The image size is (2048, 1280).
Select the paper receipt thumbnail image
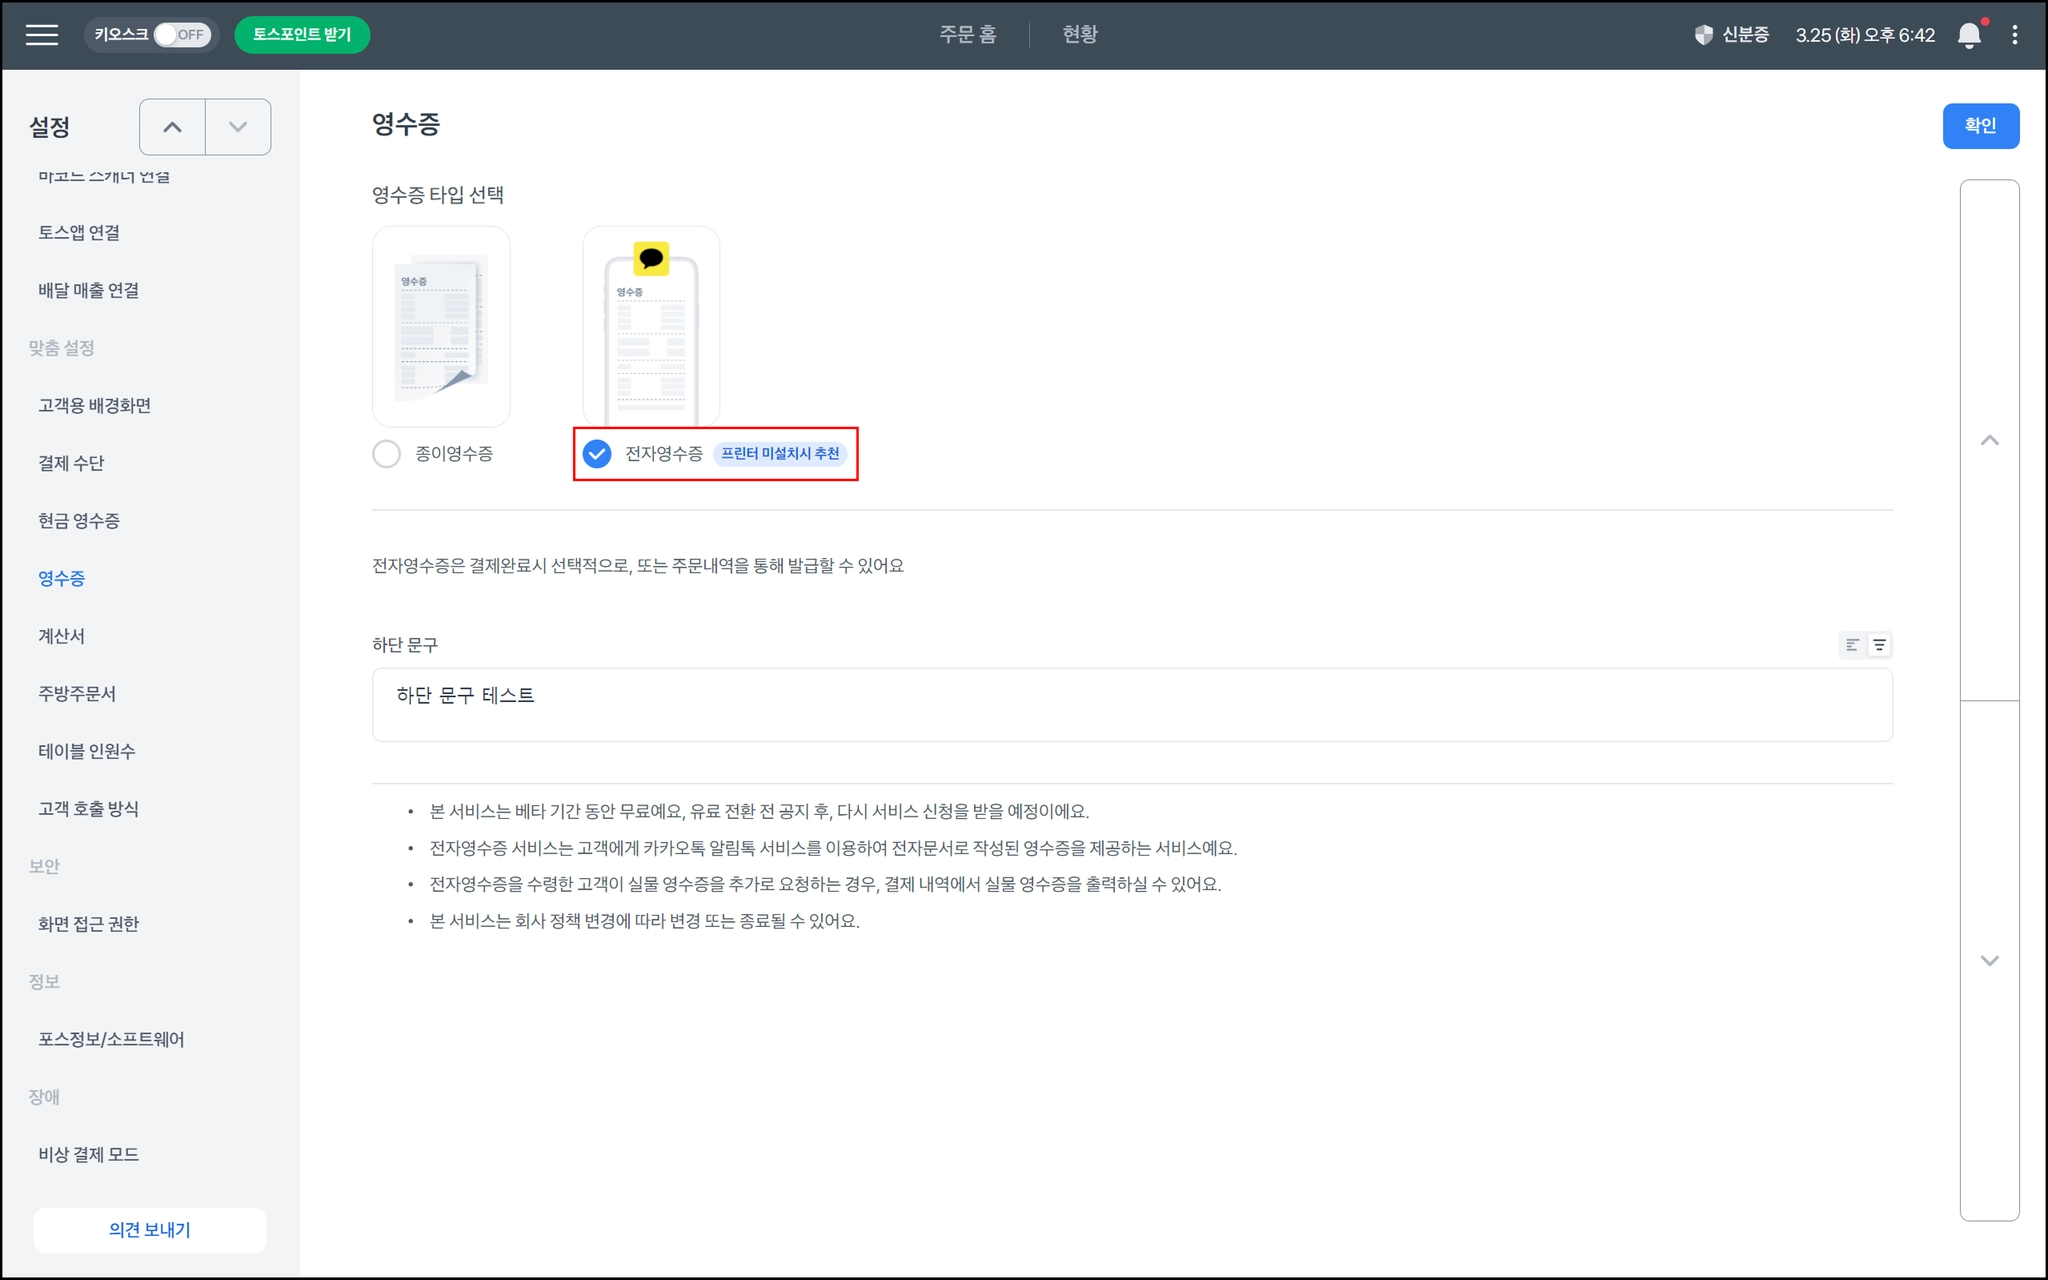[x=441, y=327]
